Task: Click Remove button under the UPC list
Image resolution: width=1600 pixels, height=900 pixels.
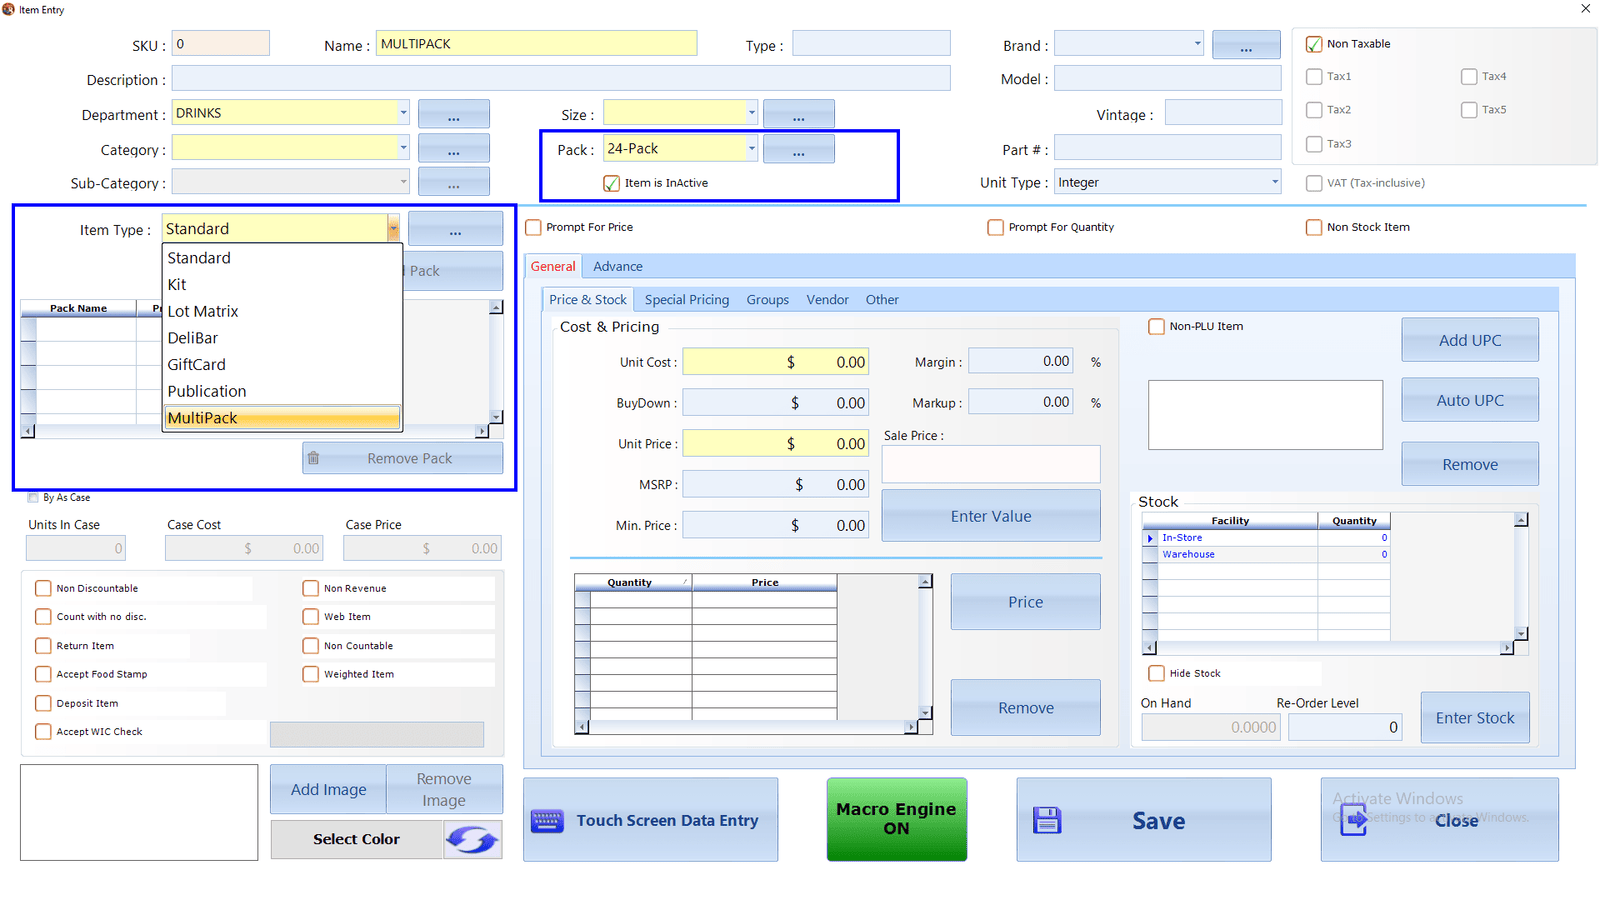Action: pos(1470,464)
